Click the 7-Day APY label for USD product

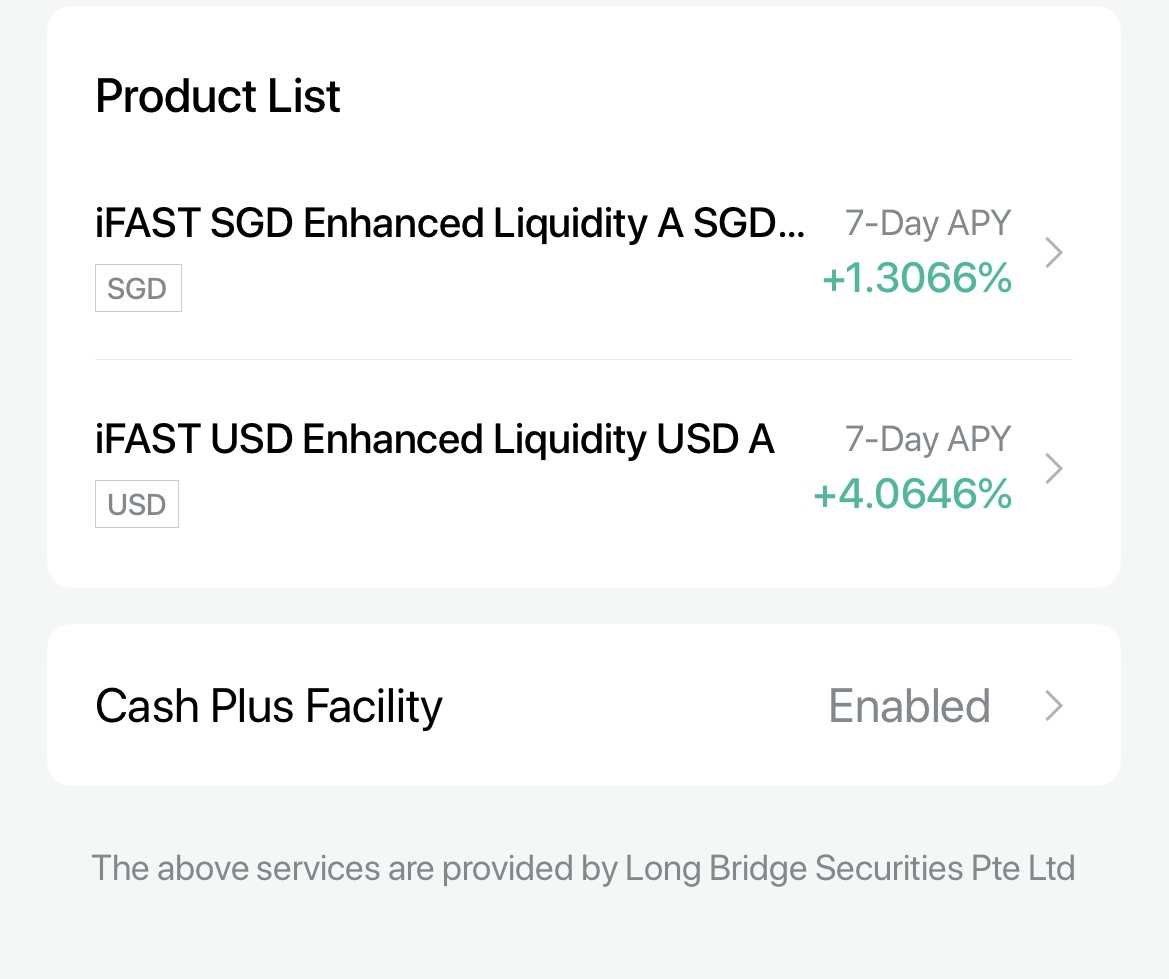coord(927,439)
